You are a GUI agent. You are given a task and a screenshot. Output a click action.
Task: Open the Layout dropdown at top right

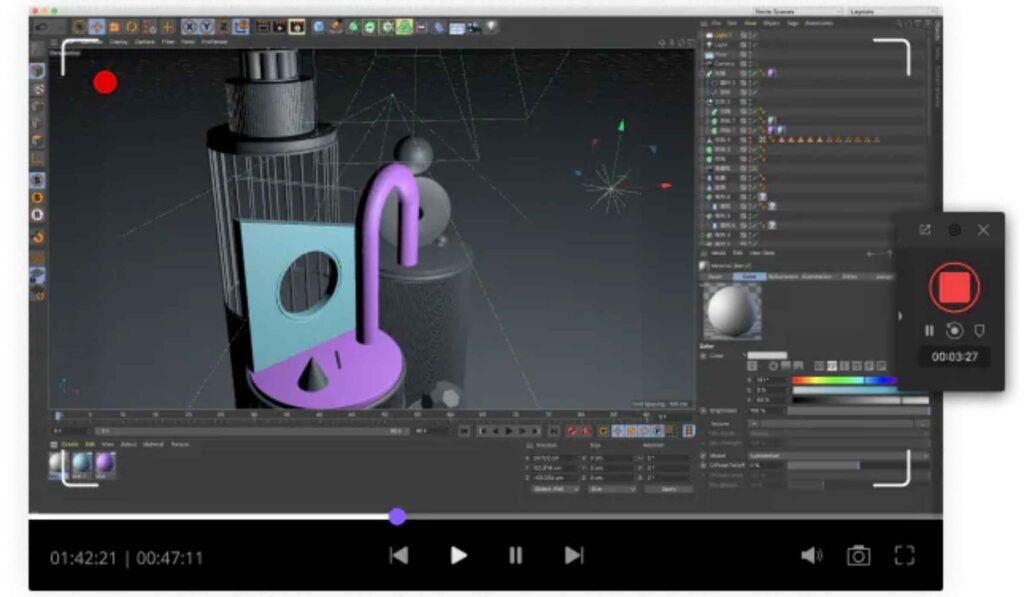tap(893, 12)
